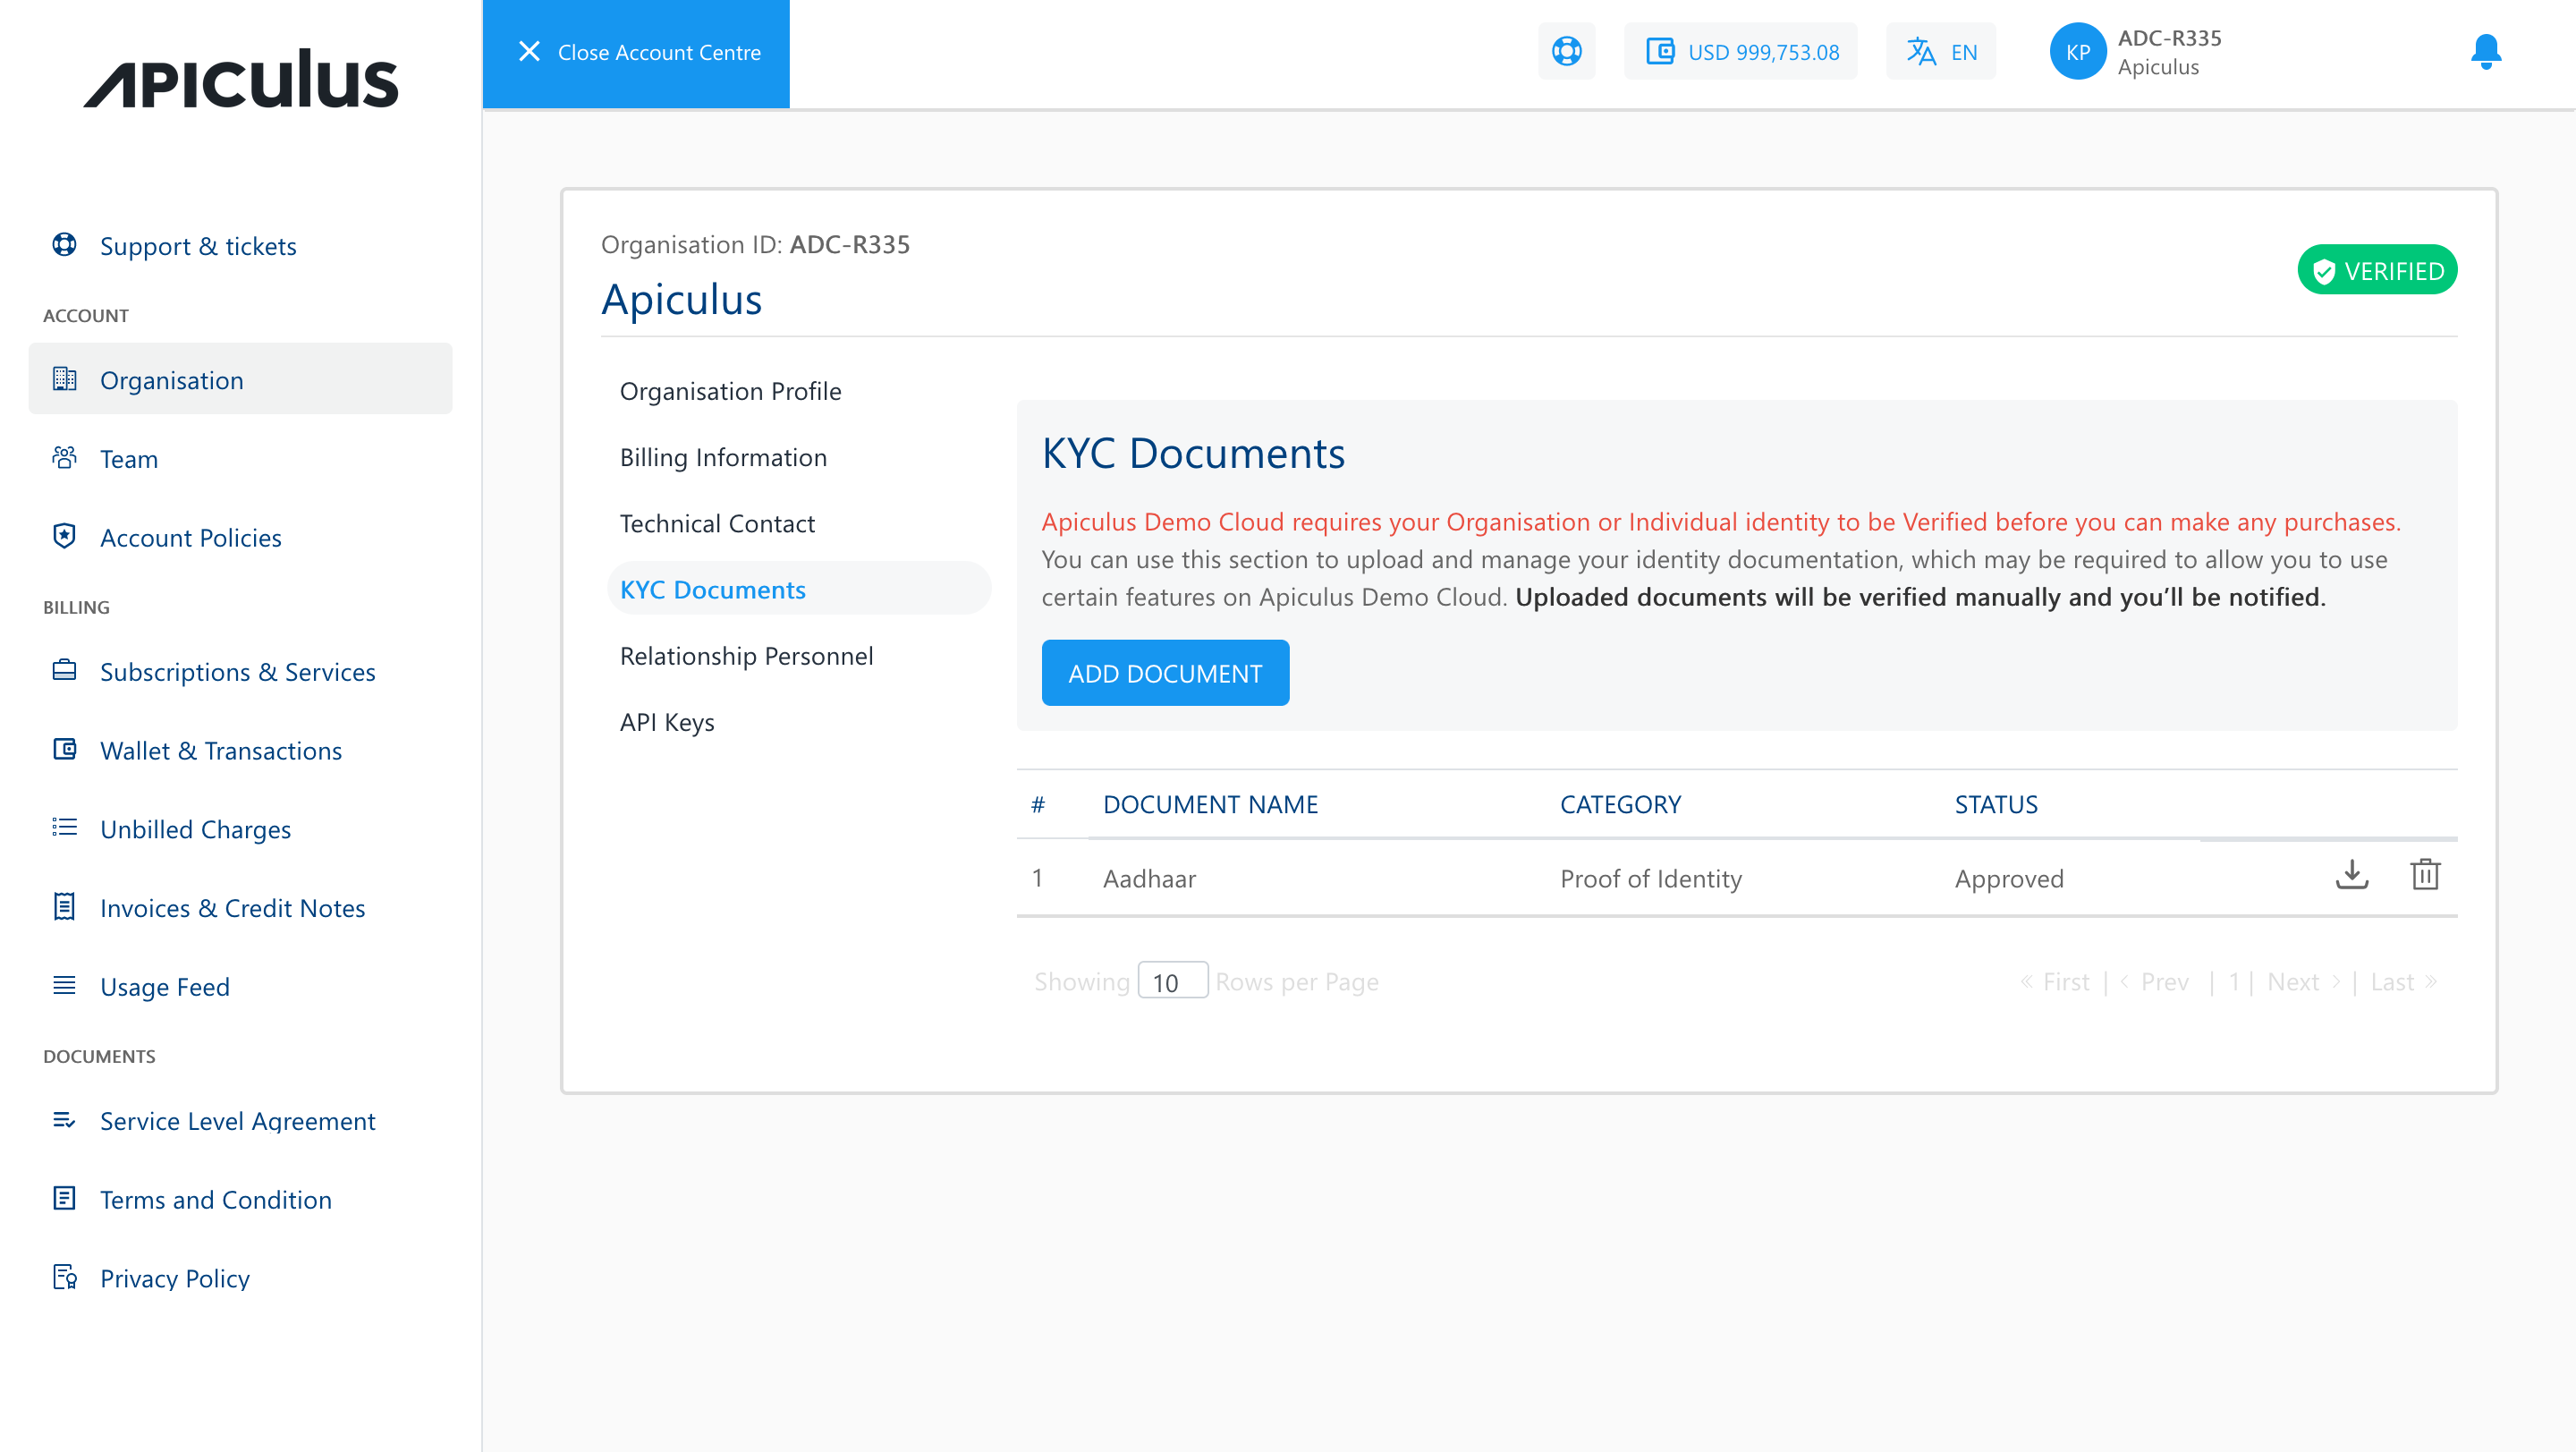
Task: Open Relationship Personnel section
Action: click(746, 656)
